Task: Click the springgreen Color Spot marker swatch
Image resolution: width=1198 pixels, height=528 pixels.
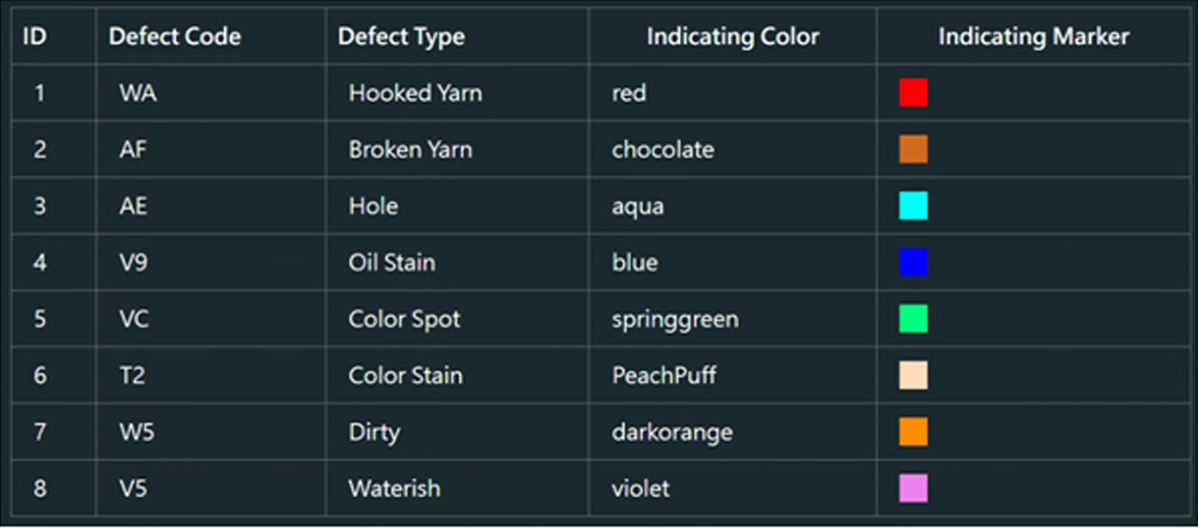Action: (x=913, y=319)
